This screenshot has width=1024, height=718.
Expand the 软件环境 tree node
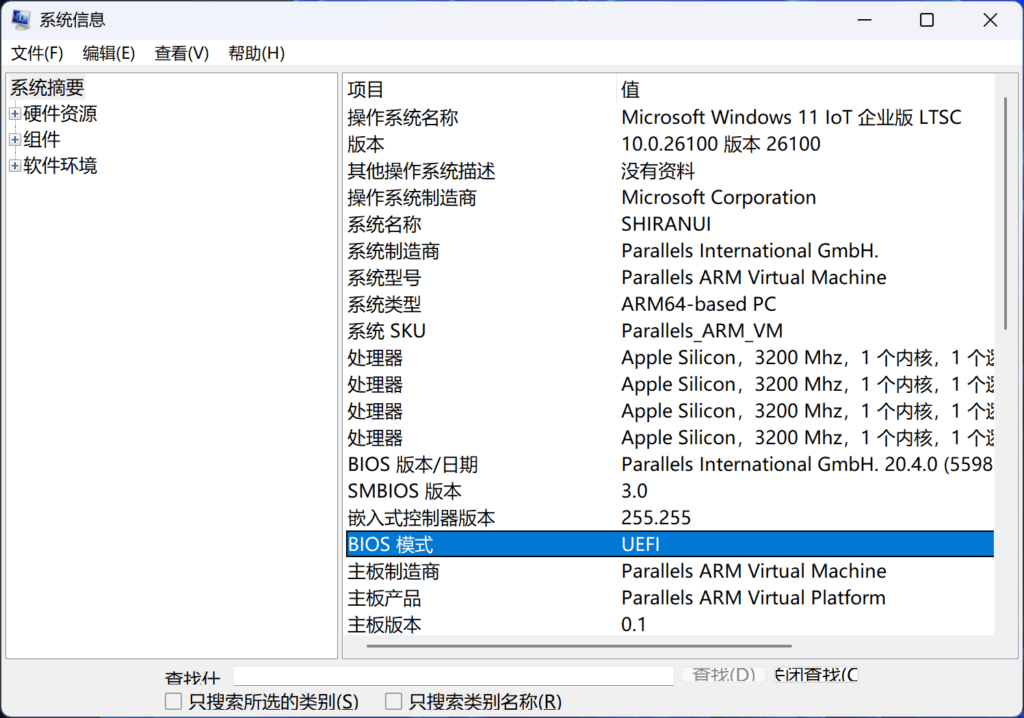[x=15, y=166]
